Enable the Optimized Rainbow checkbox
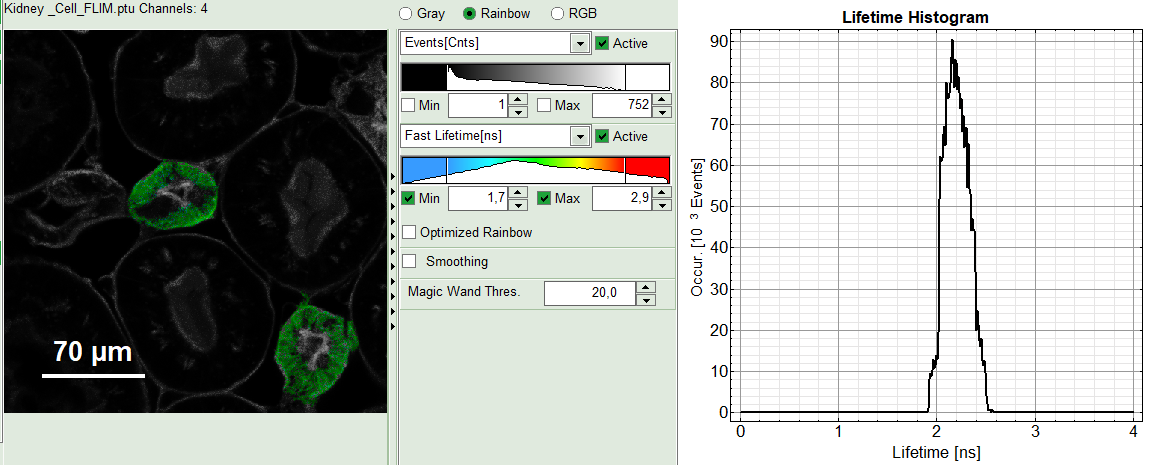 point(409,232)
